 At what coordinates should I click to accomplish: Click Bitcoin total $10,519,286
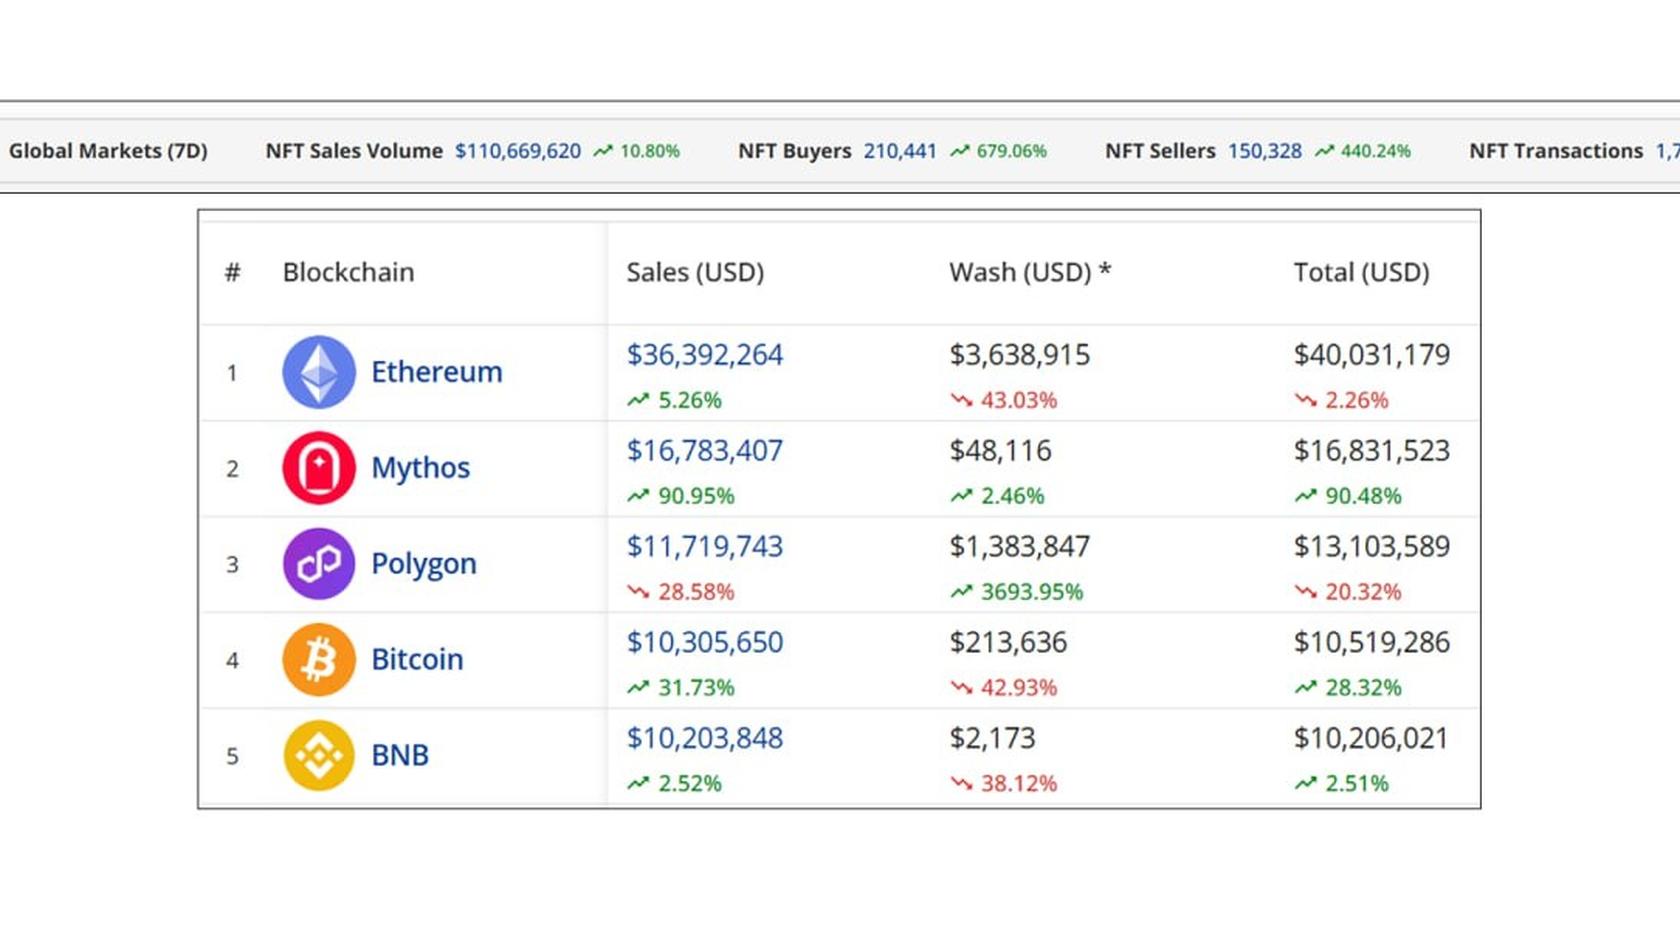1372,643
